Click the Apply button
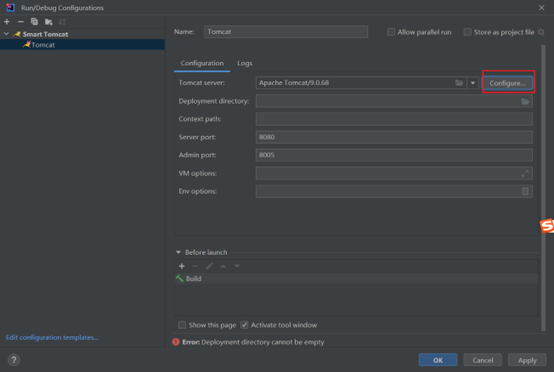Viewport: 554px width, 372px height. 527,360
